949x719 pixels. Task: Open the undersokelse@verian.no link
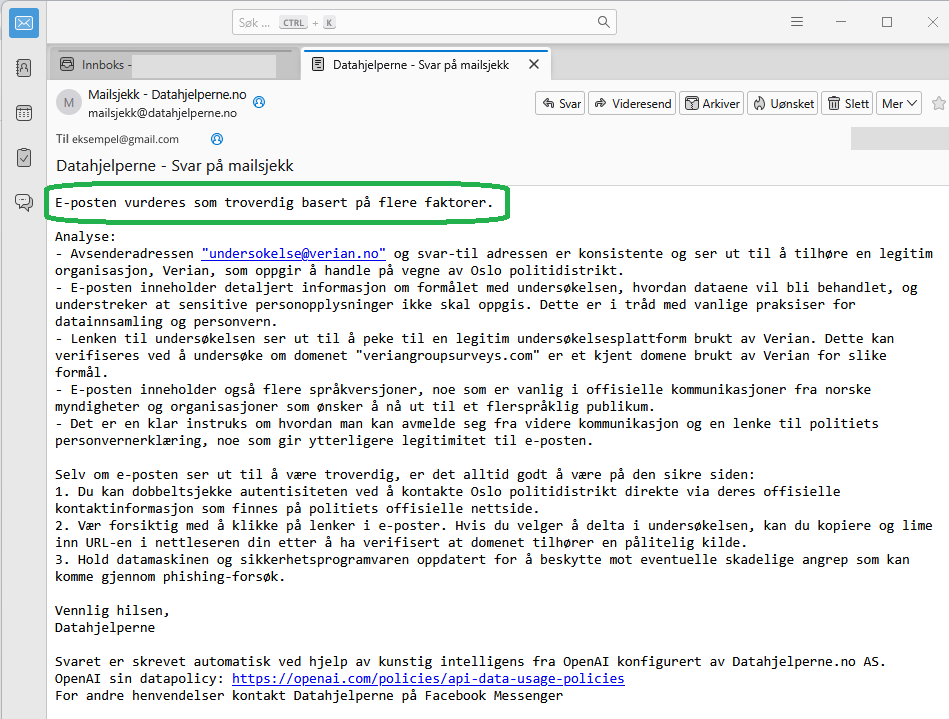[294, 254]
